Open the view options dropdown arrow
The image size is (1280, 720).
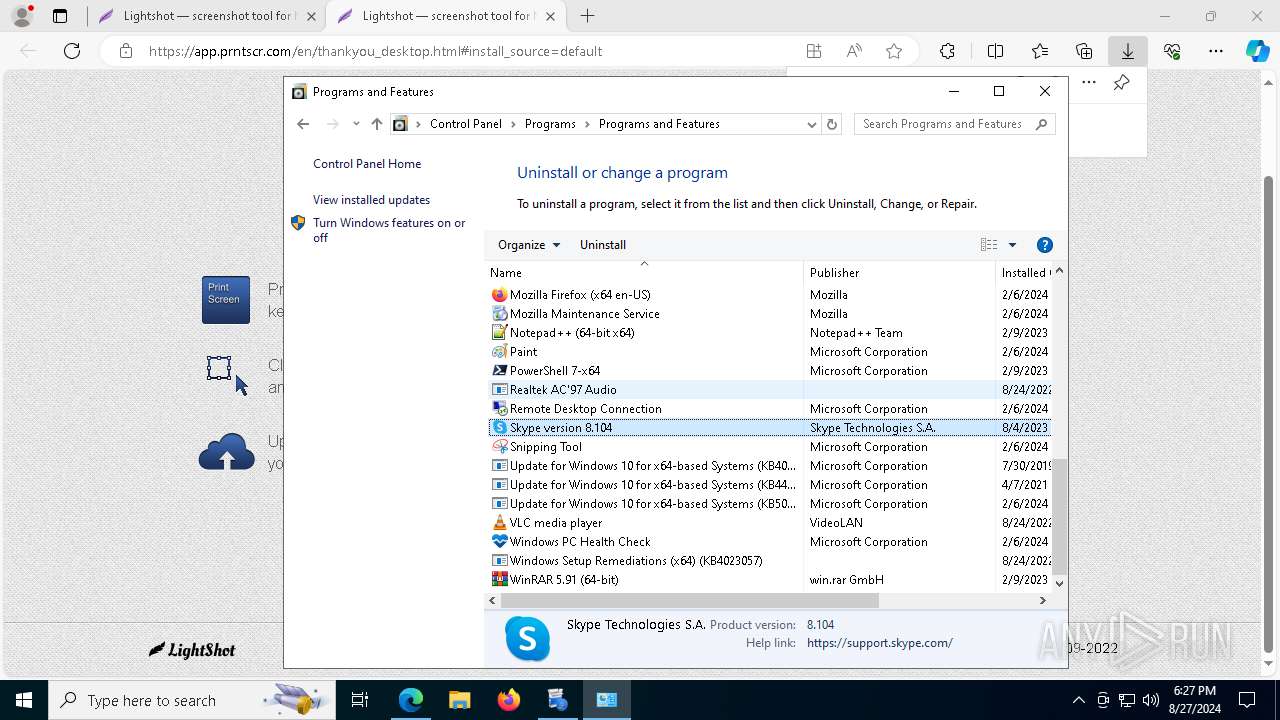pyautogui.click(x=1012, y=245)
